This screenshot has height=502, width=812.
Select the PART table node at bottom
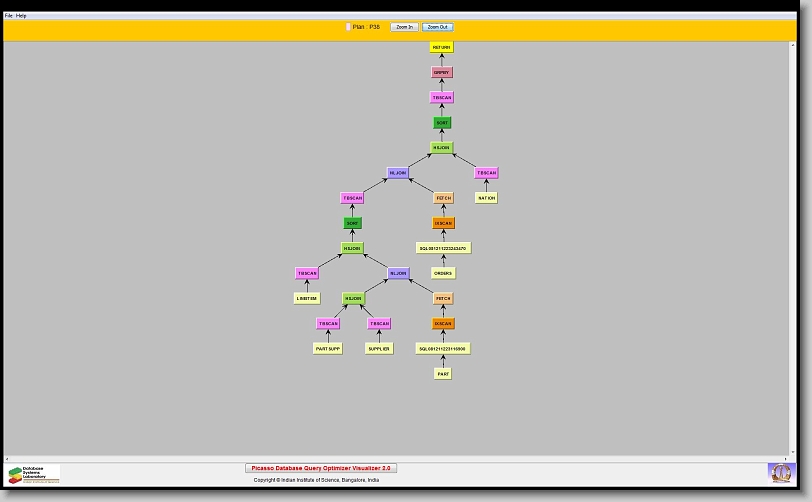pyautogui.click(x=442, y=374)
